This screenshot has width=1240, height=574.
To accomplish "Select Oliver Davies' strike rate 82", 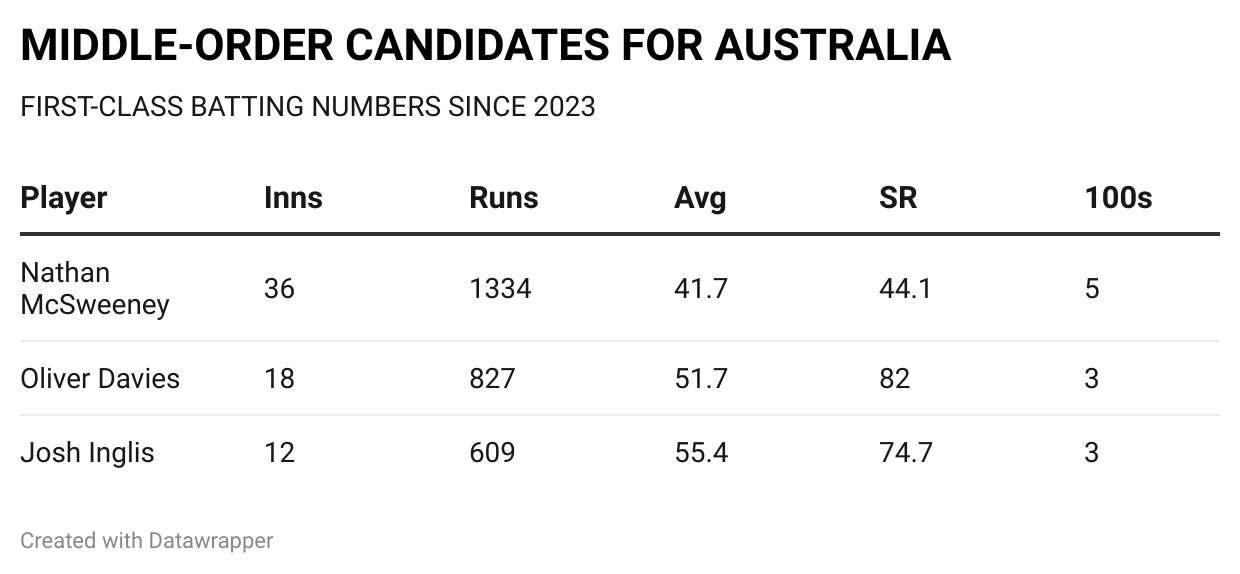I will [894, 379].
